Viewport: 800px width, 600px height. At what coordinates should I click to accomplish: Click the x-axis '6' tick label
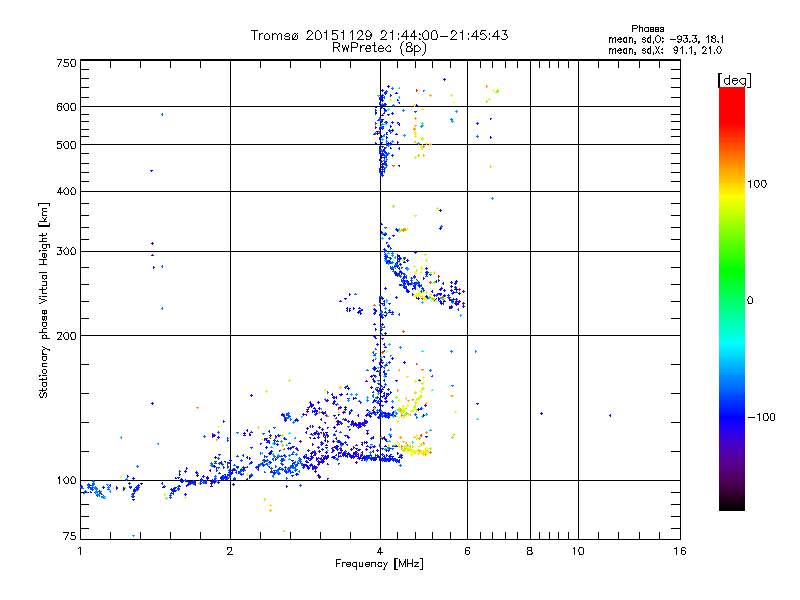coord(467,551)
